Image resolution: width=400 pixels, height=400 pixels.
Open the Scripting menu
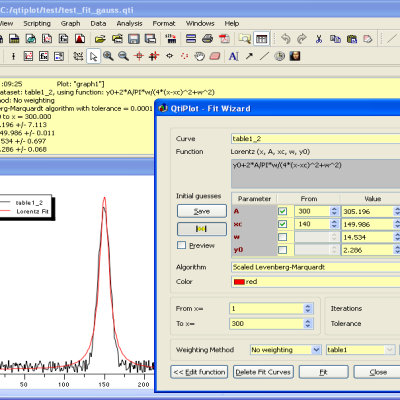click(x=37, y=23)
